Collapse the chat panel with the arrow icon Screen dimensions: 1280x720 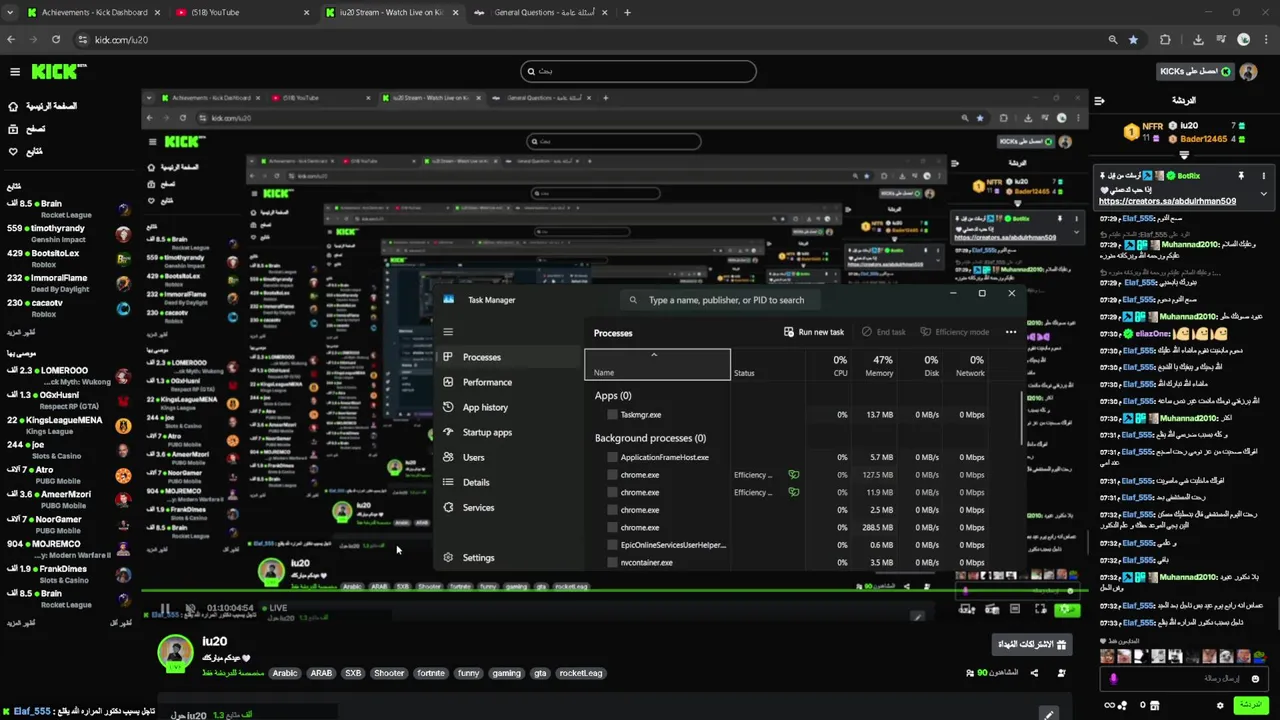pyautogui.click(x=1099, y=101)
